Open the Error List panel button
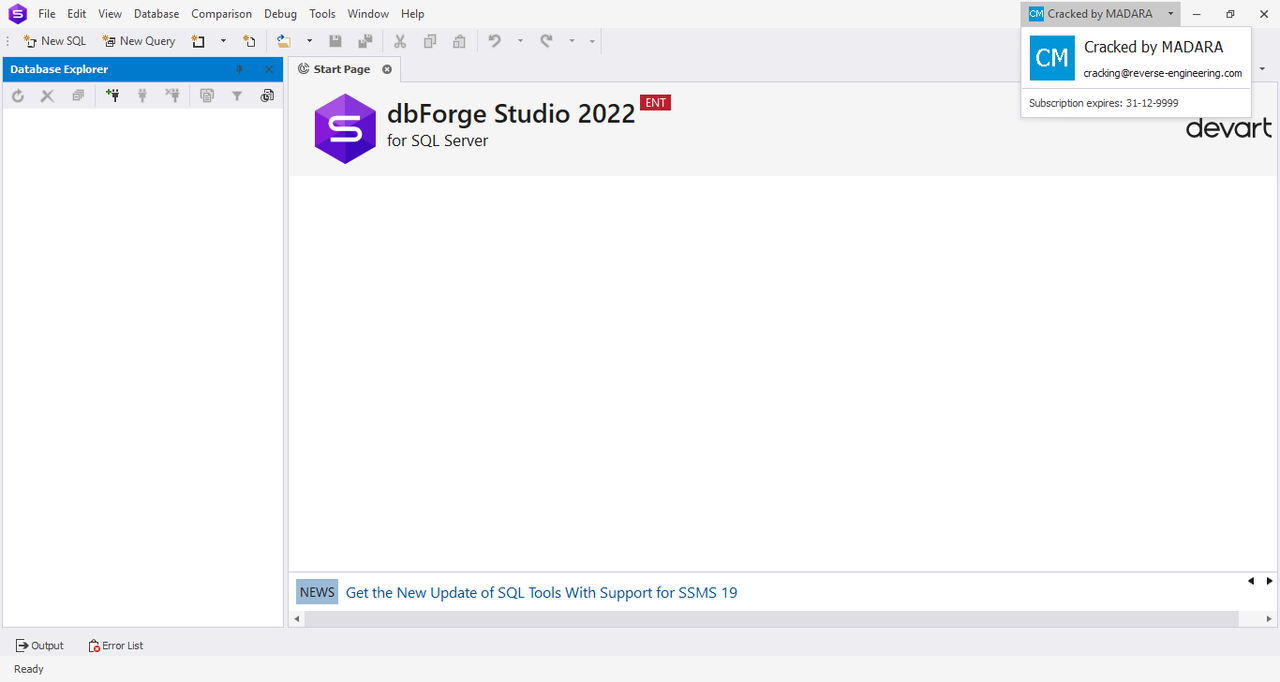Screen dimensions: 1280x682 click(x=115, y=646)
